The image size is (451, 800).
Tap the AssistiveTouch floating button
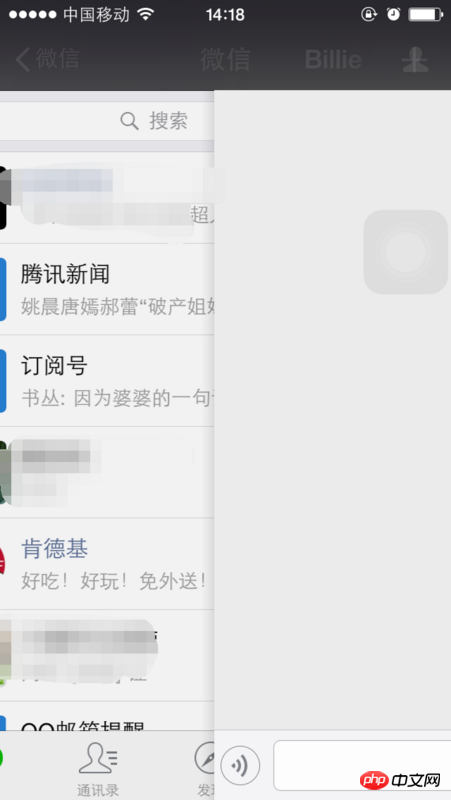point(406,252)
